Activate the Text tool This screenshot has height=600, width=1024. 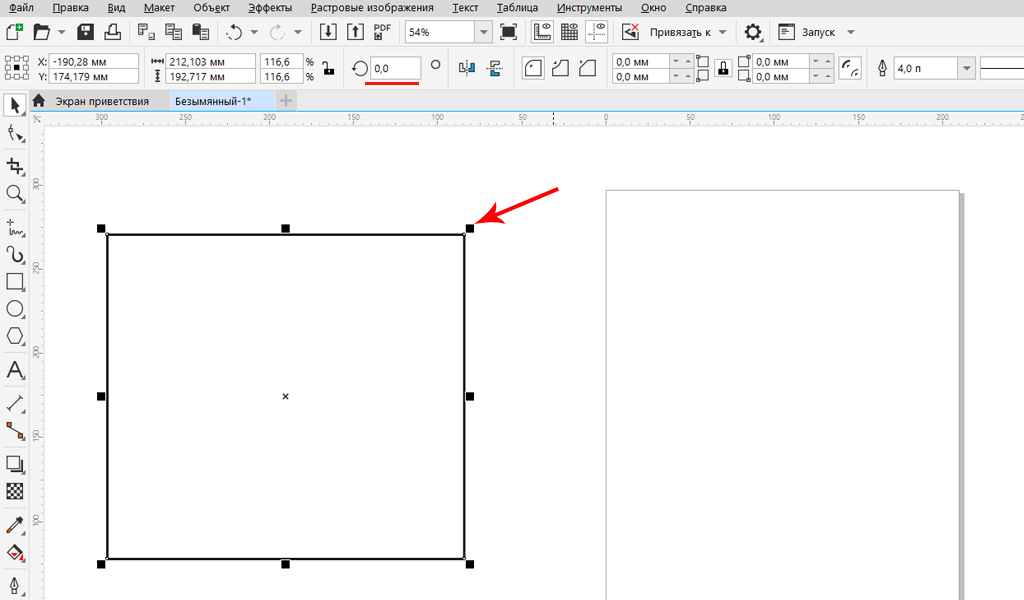[15, 370]
